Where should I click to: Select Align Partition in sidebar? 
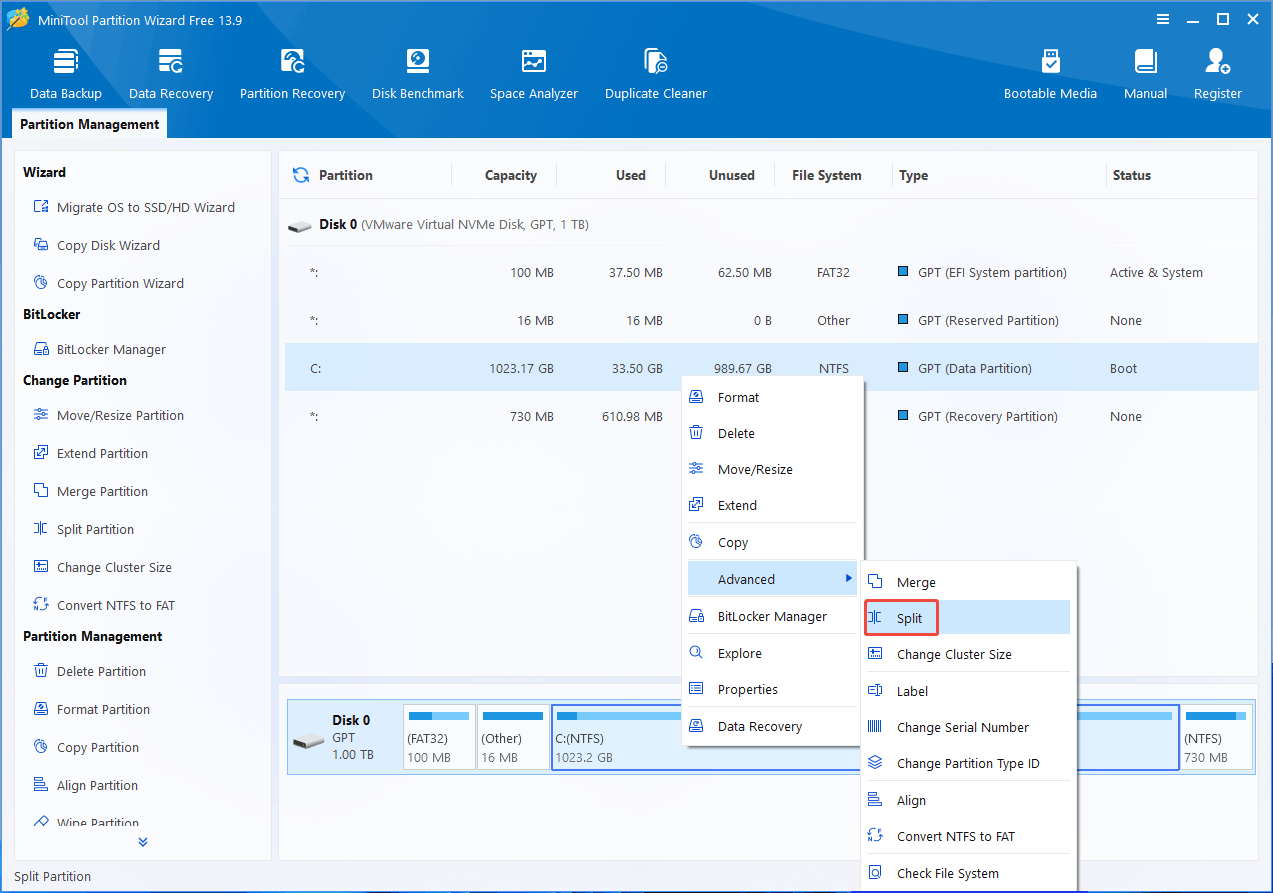pos(85,785)
